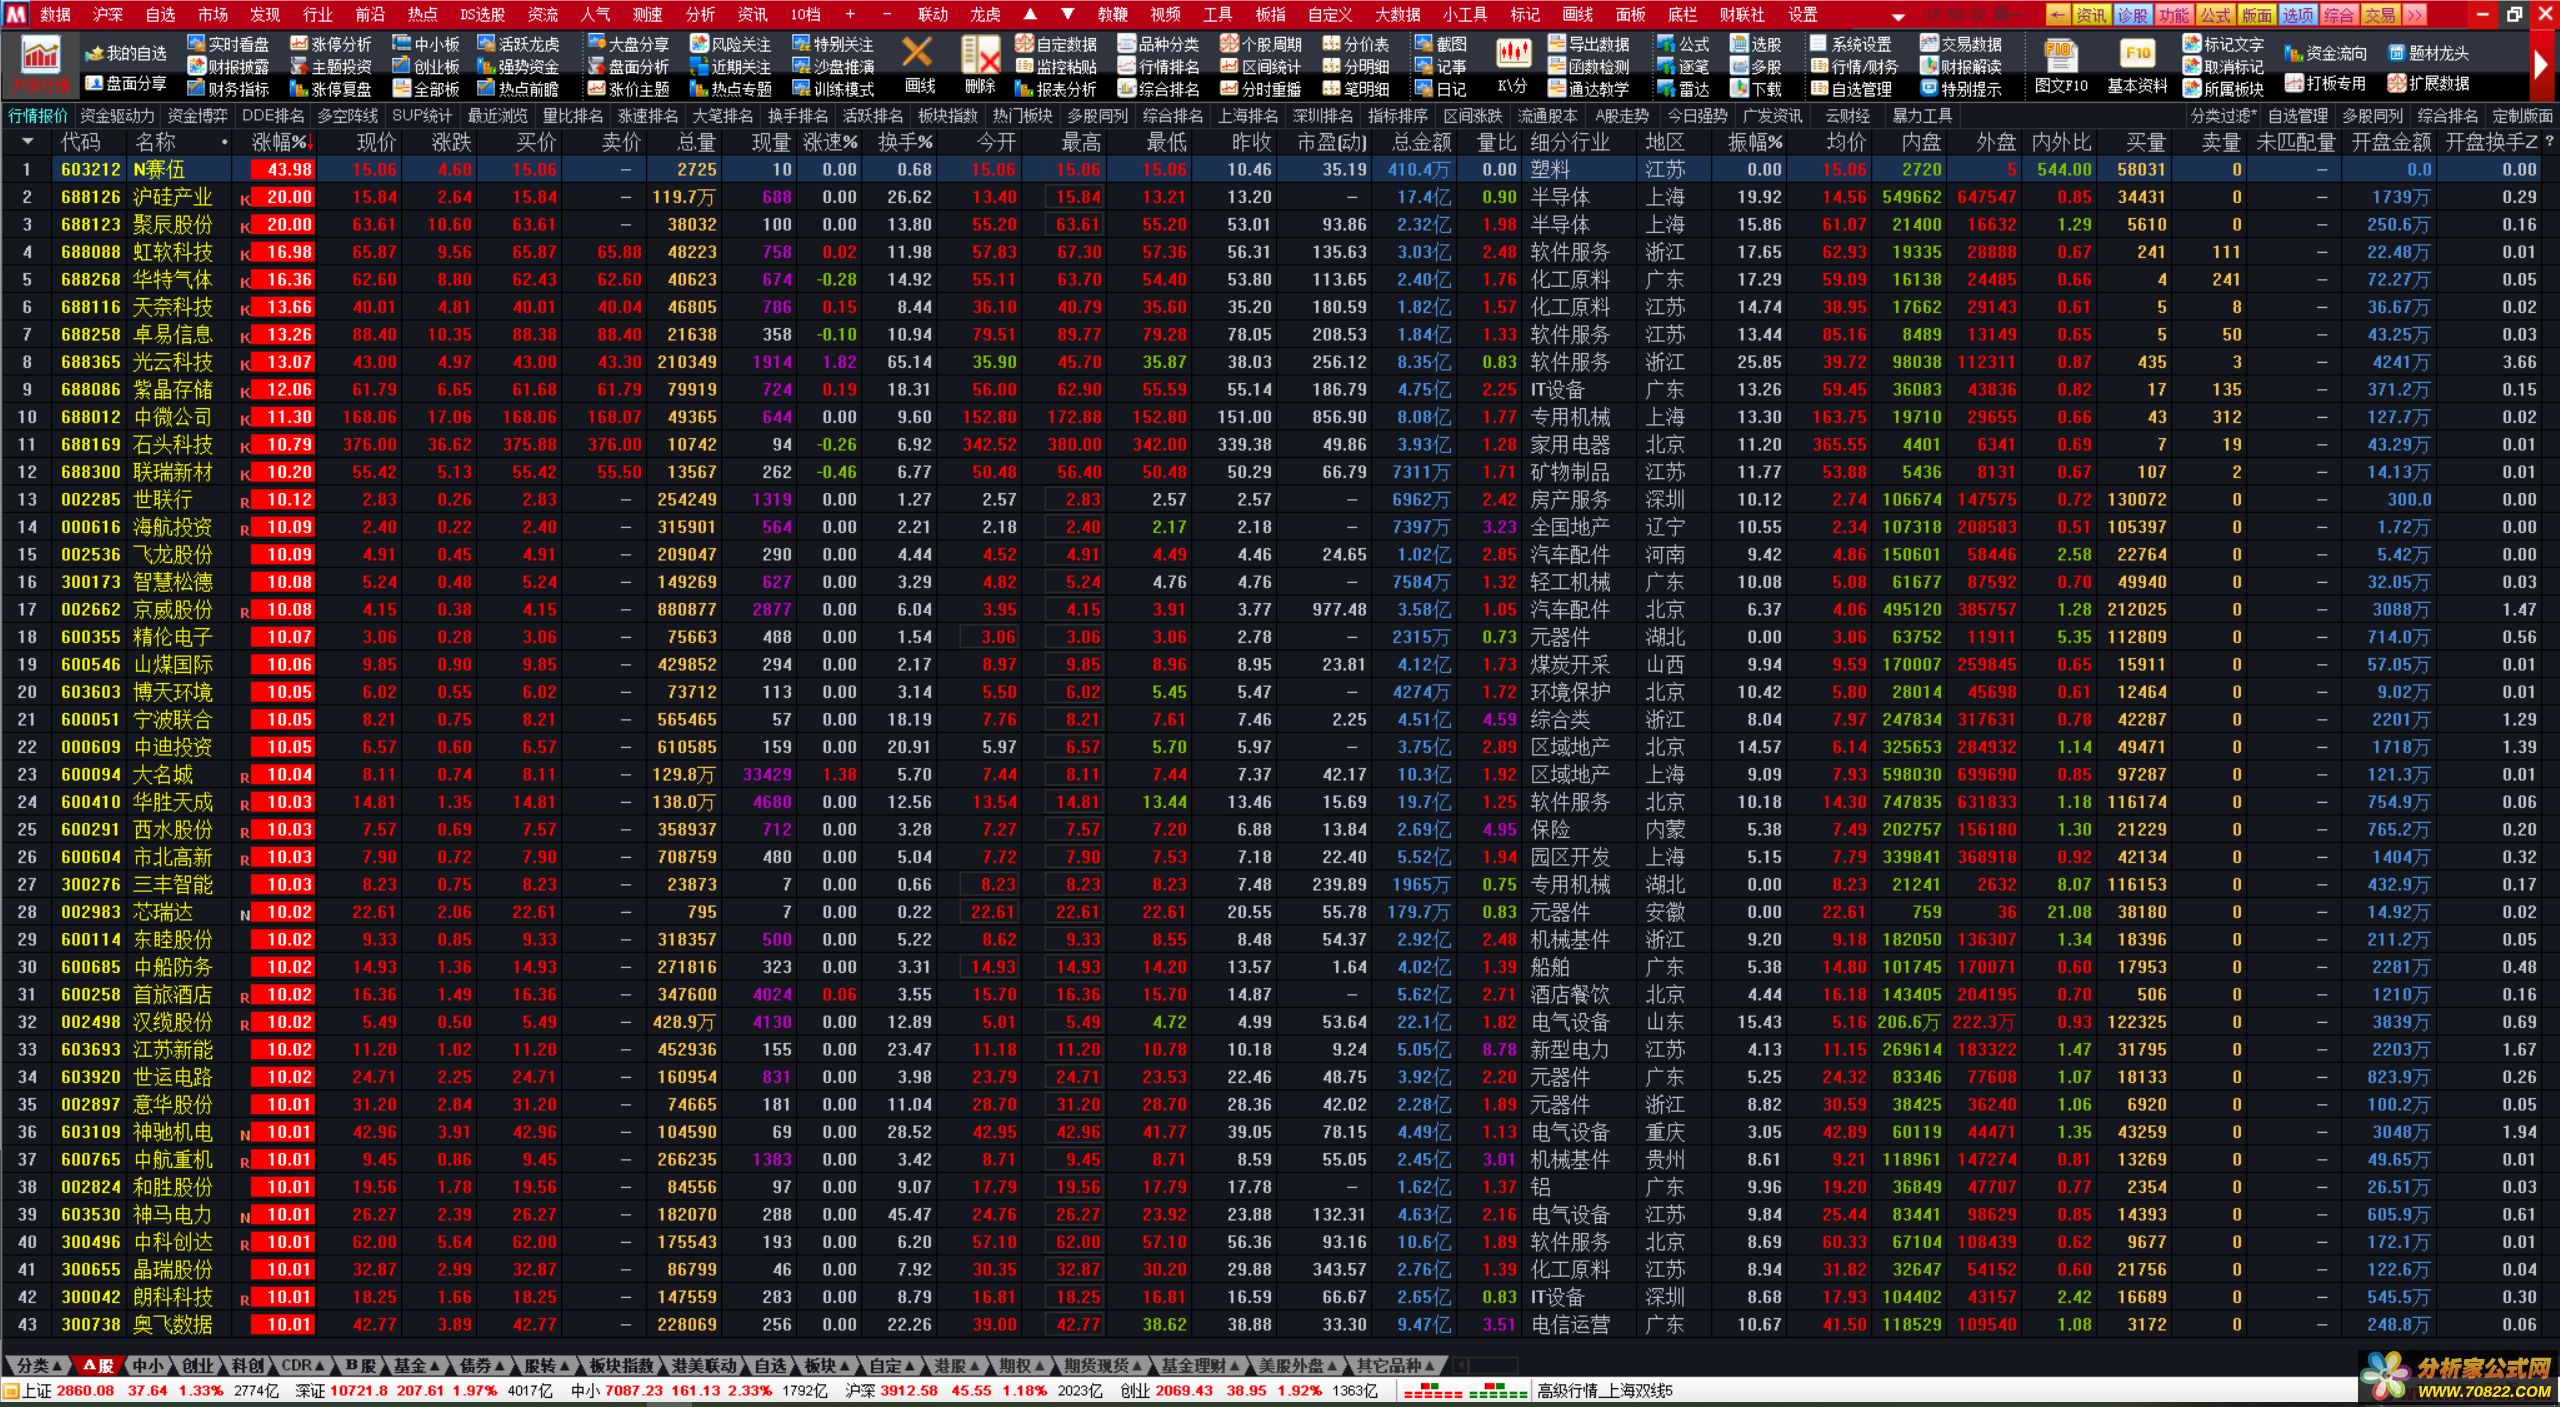The height and width of the screenshot is (1407, 2560).
Task: Expand toolbar with the red right arrow
Action: [x=2541, y=66]
